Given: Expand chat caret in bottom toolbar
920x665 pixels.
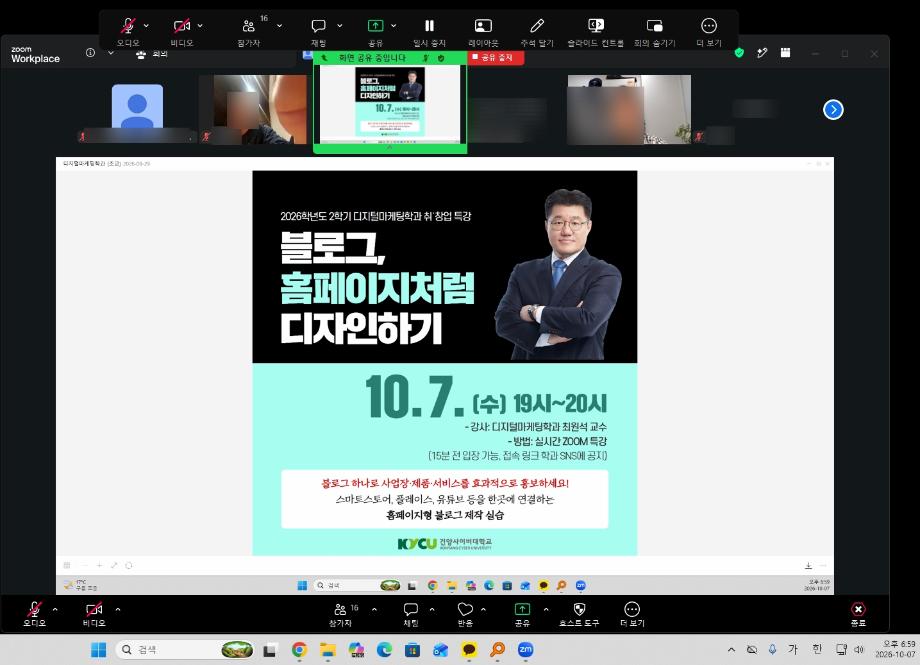Looking at the screenshot, I should pos(432,609).
